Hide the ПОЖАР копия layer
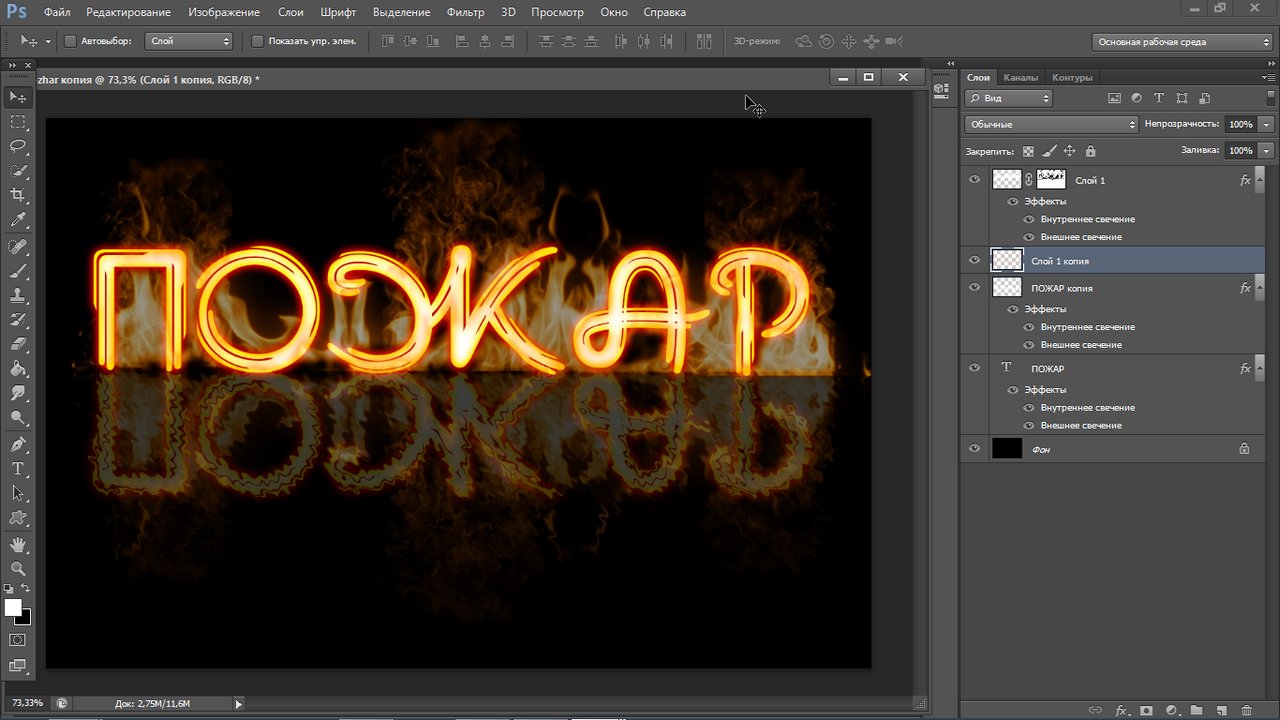This screenshot has height=720, width=1280. (975, 287)
